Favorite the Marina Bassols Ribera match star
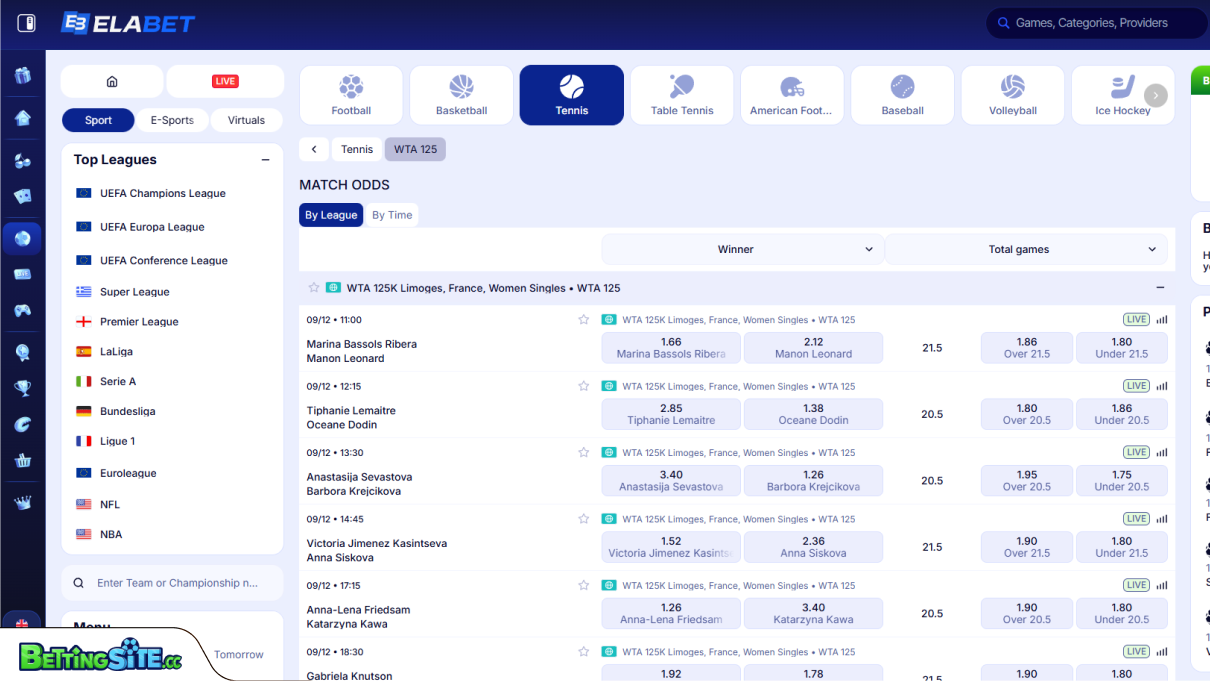 pyautogui.click(x=584, y=319)
